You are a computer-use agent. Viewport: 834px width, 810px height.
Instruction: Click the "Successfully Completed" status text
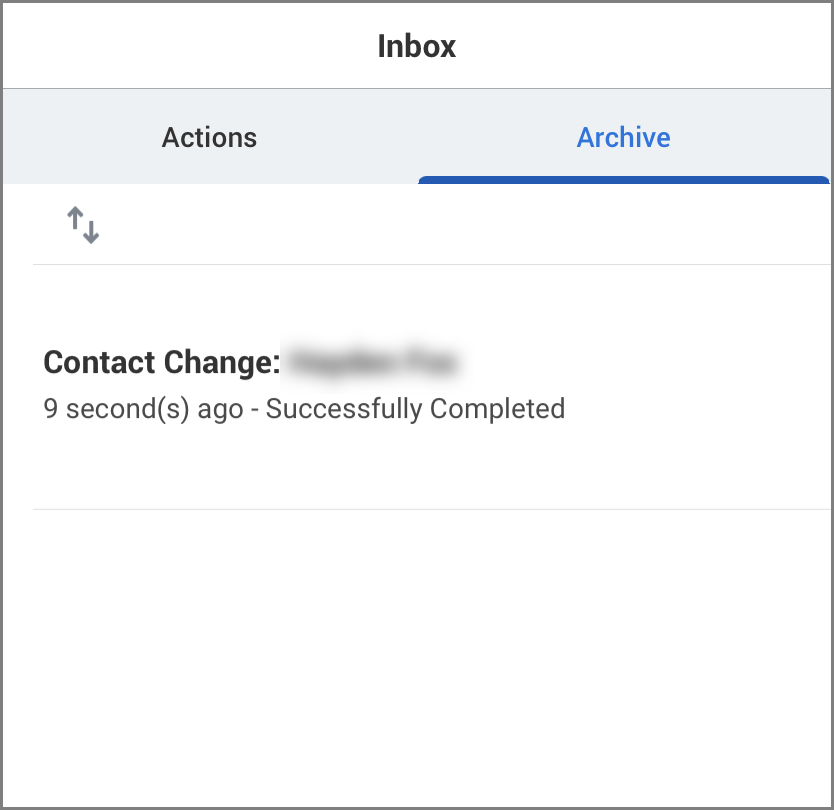click(x=415, y=408)
